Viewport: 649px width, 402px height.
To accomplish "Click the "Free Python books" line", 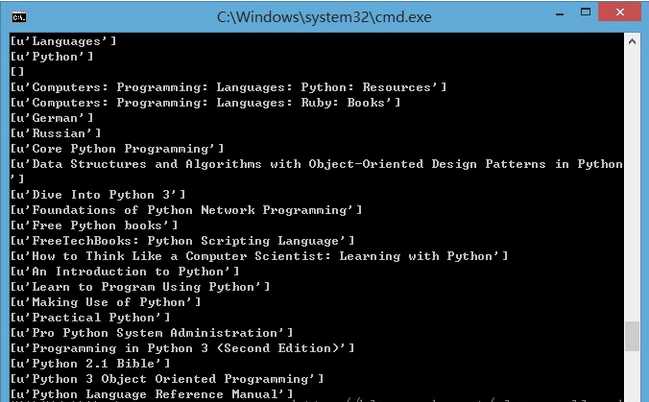I will (94, 225).
